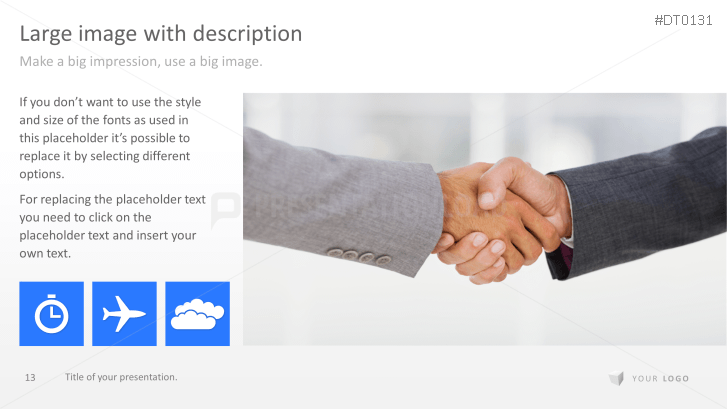Click the cube logo icon
This screenshot has width=727, height=409.
tap(617, 378)
